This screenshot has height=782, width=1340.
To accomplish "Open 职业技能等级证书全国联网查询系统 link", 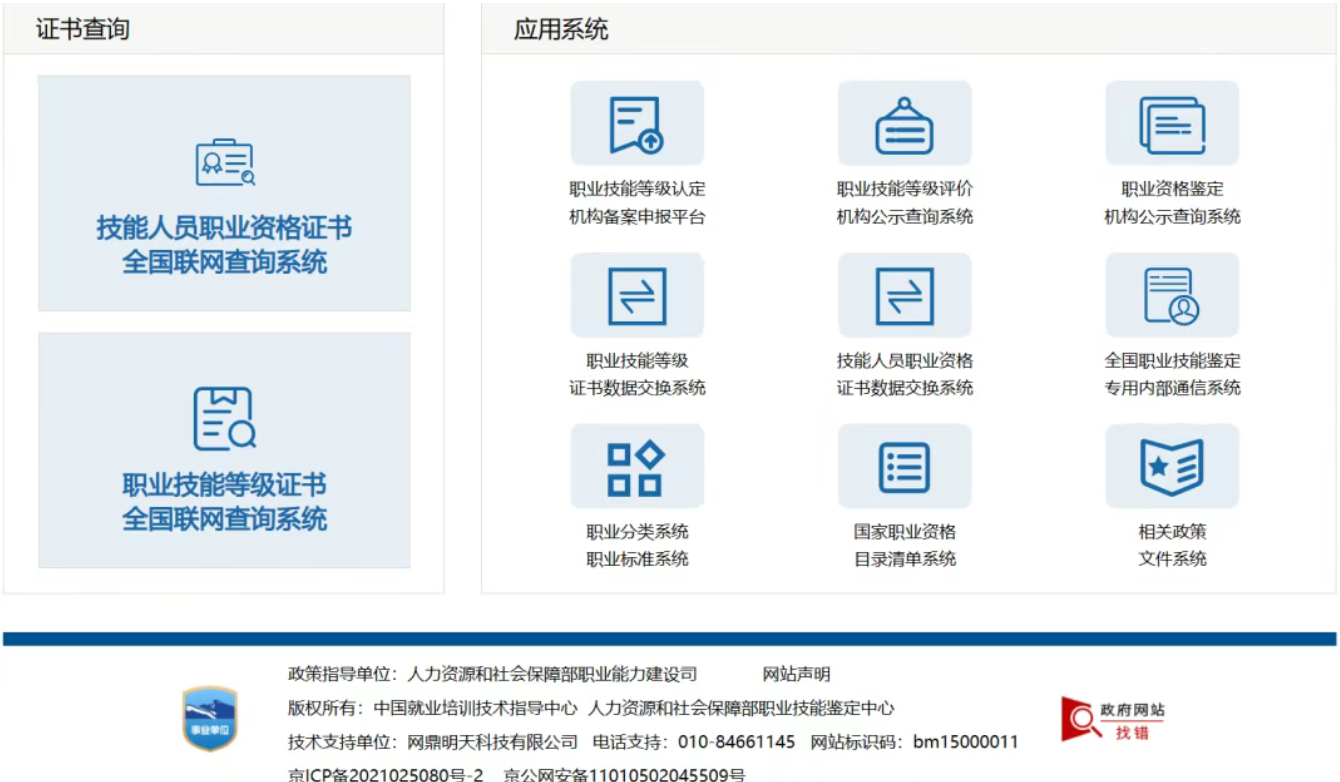I will [224, 502].
